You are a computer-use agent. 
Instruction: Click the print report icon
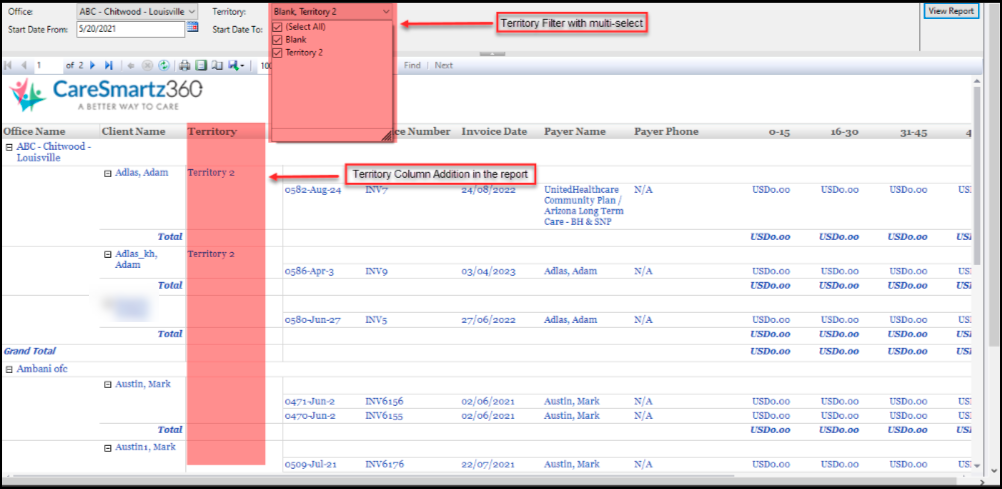185,65
